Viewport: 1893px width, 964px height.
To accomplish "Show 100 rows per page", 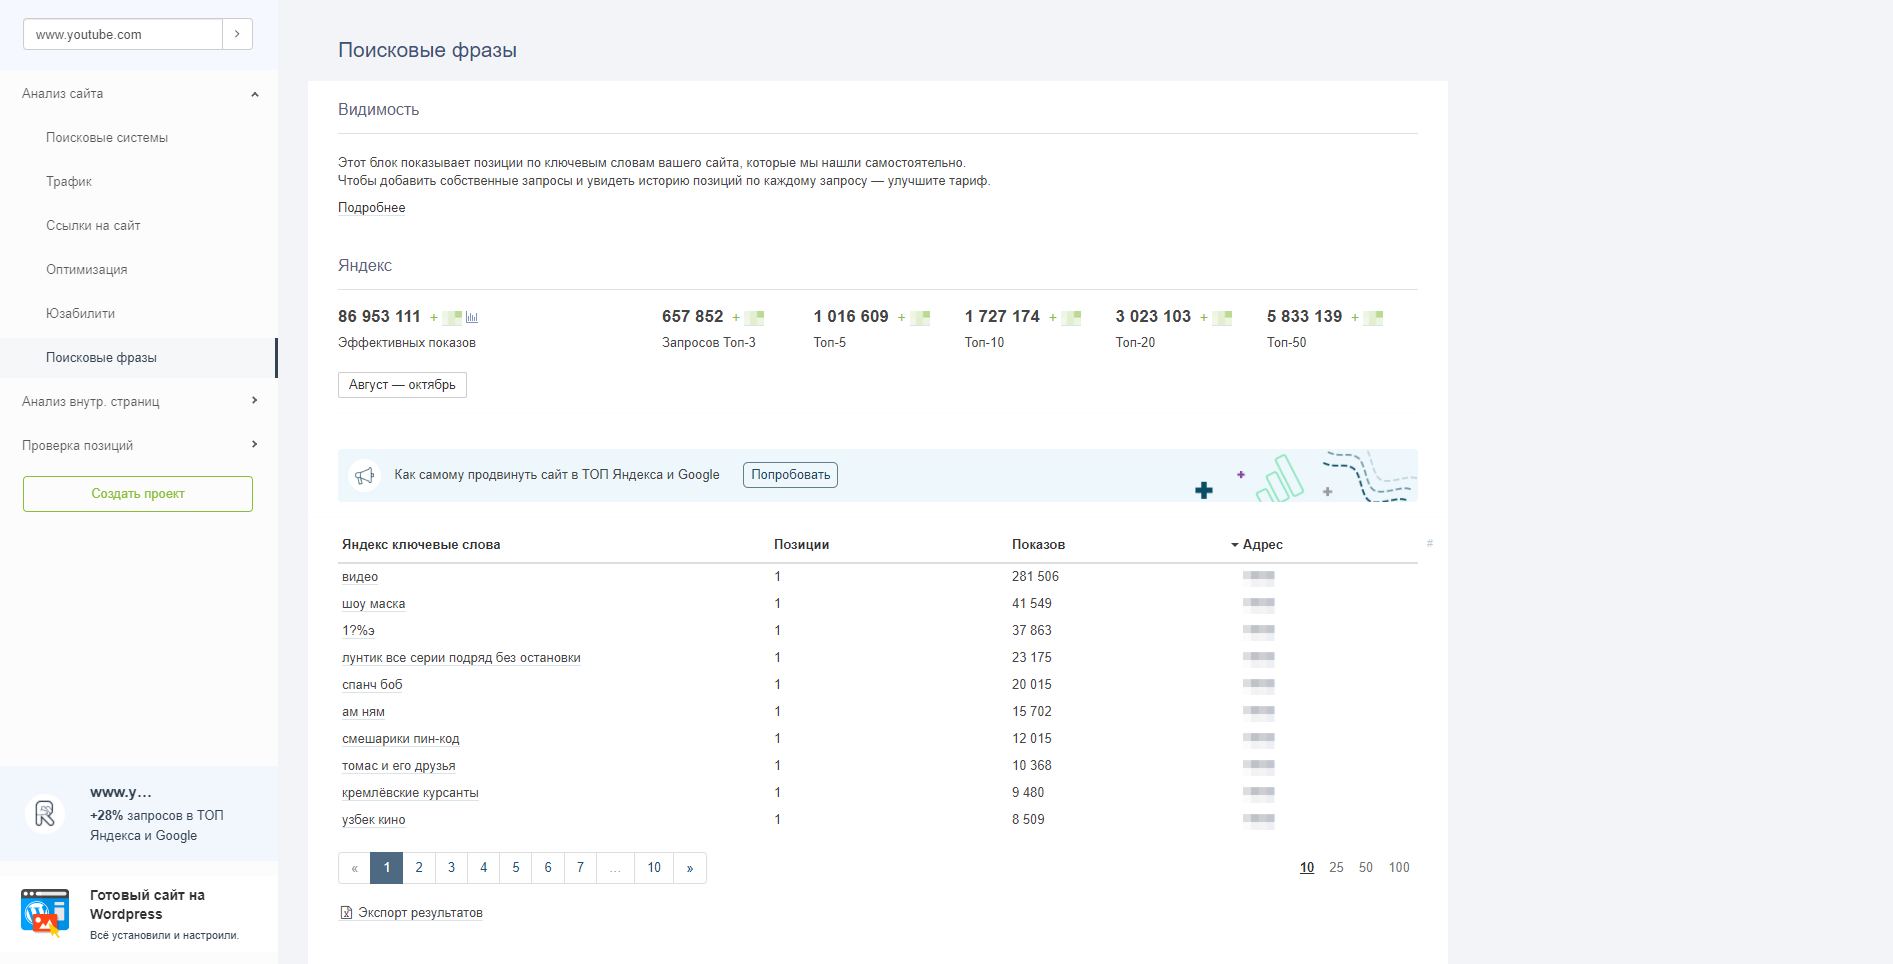I will pos(1399,868).
